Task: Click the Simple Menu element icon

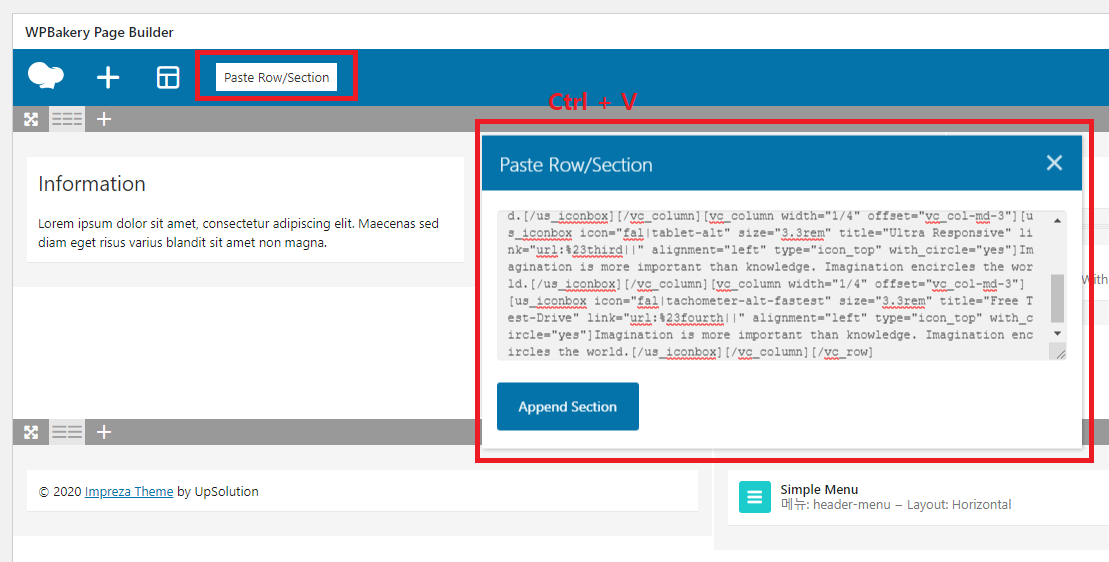Action: point(755,497)
